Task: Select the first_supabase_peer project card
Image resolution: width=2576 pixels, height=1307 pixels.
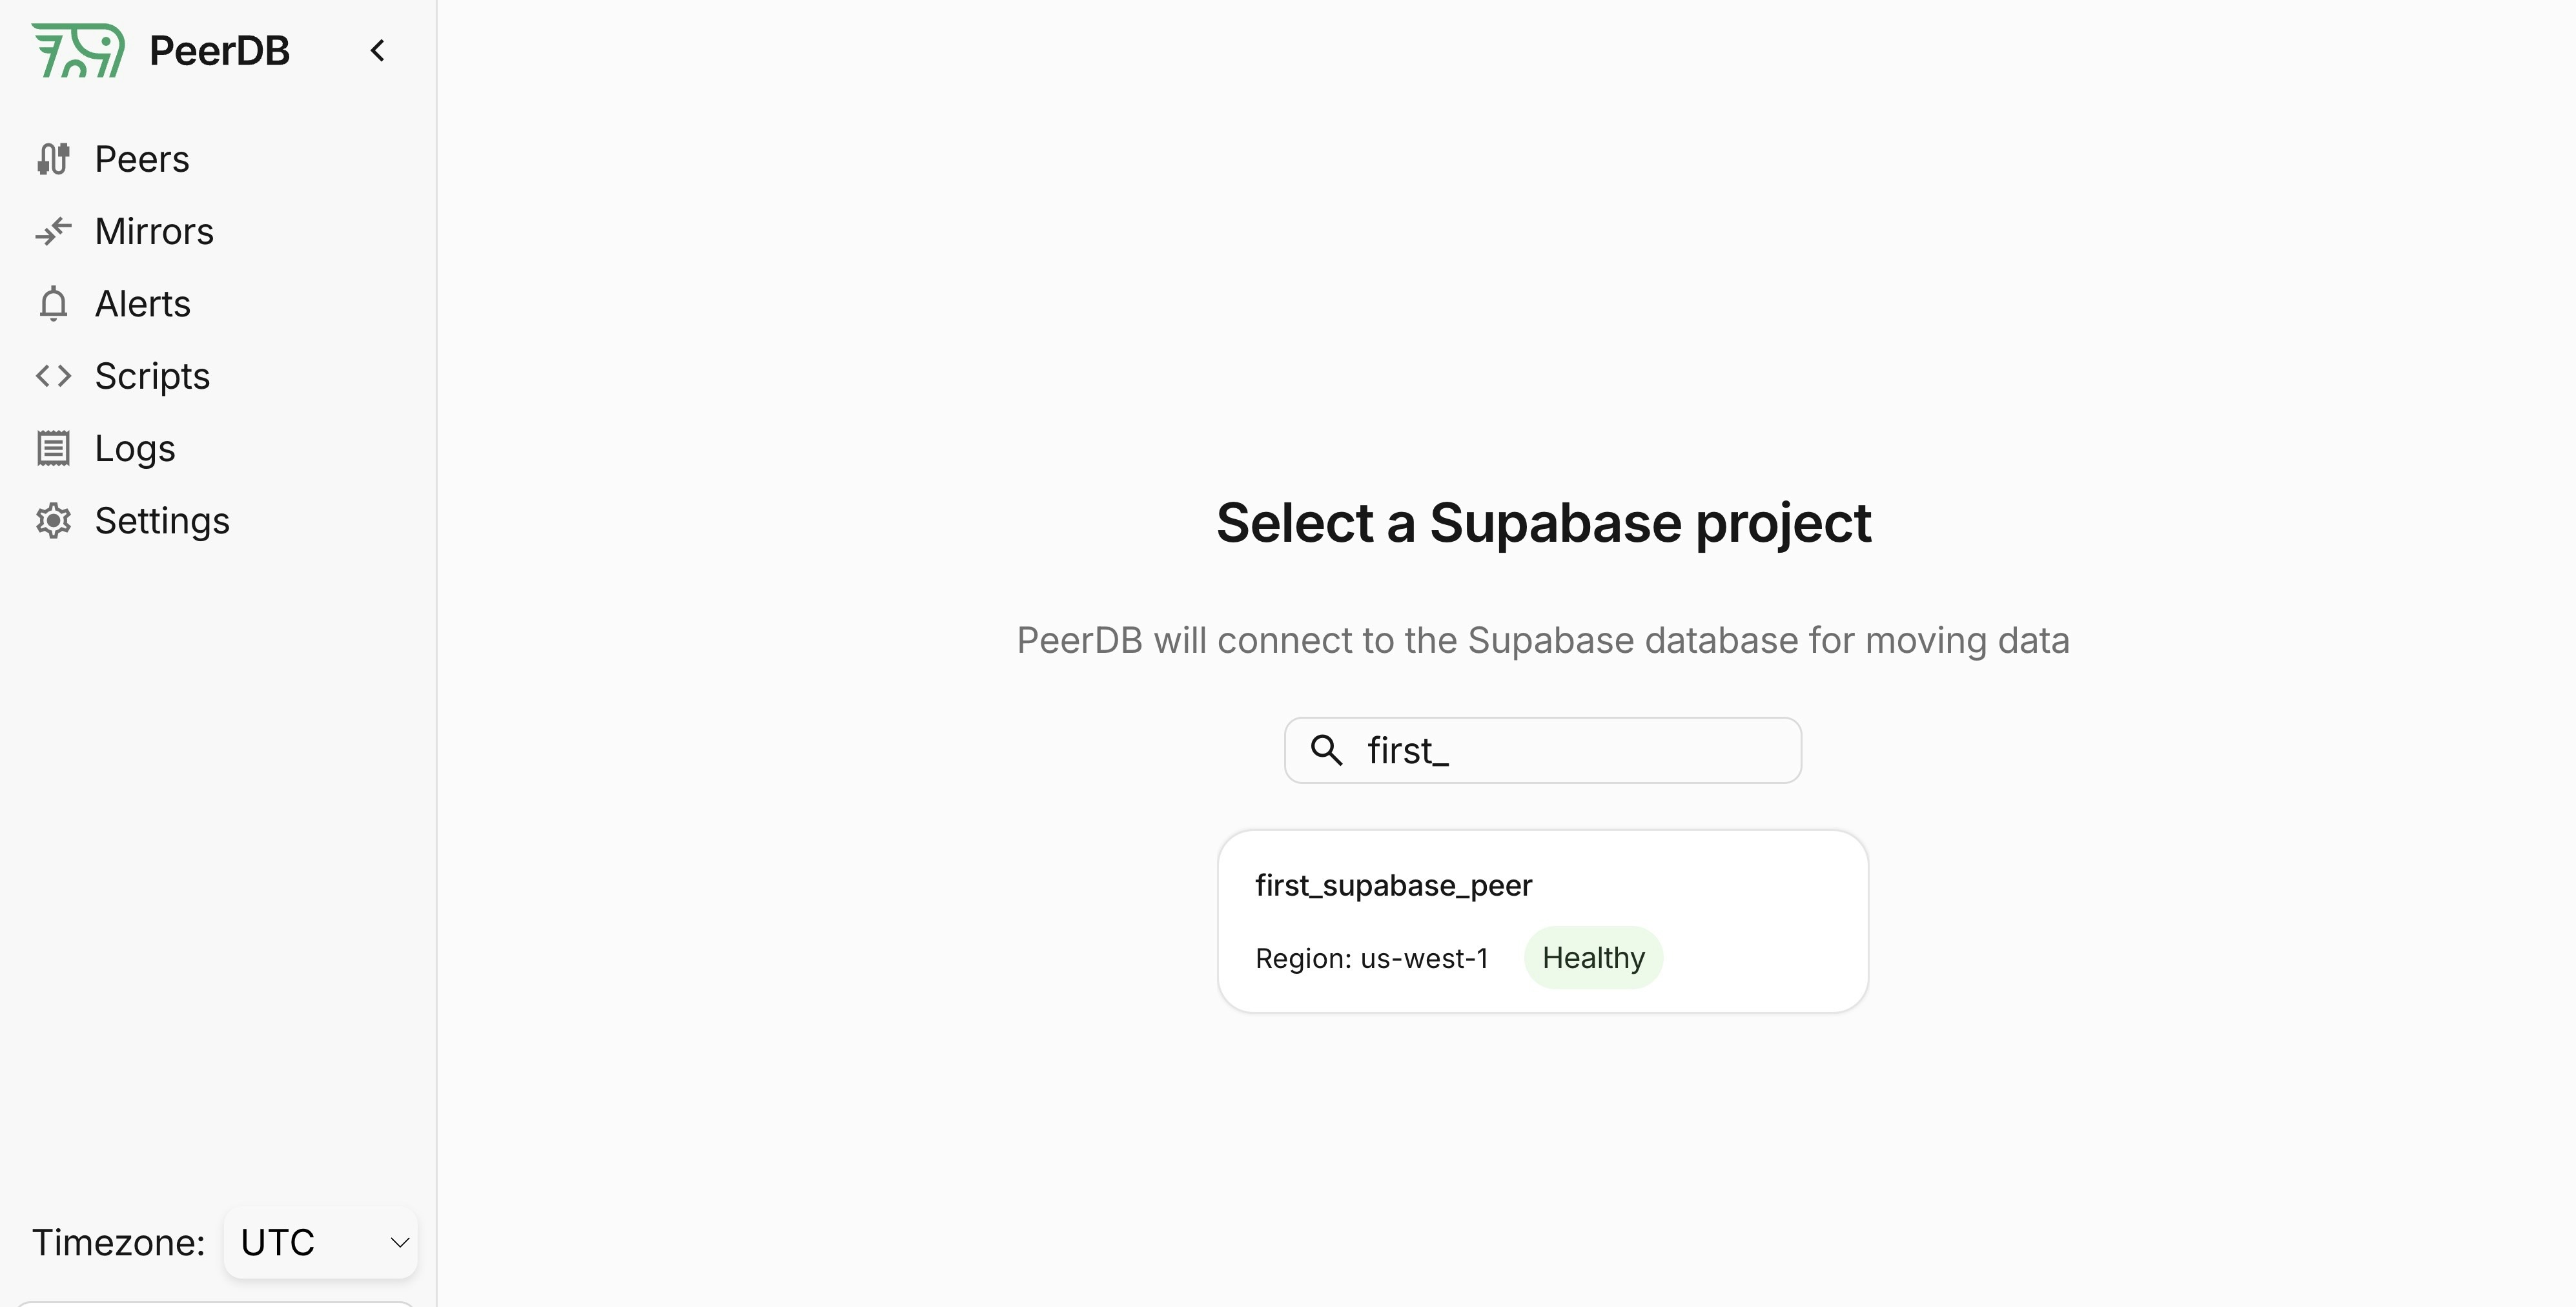Action: [x=1543, y=921]
